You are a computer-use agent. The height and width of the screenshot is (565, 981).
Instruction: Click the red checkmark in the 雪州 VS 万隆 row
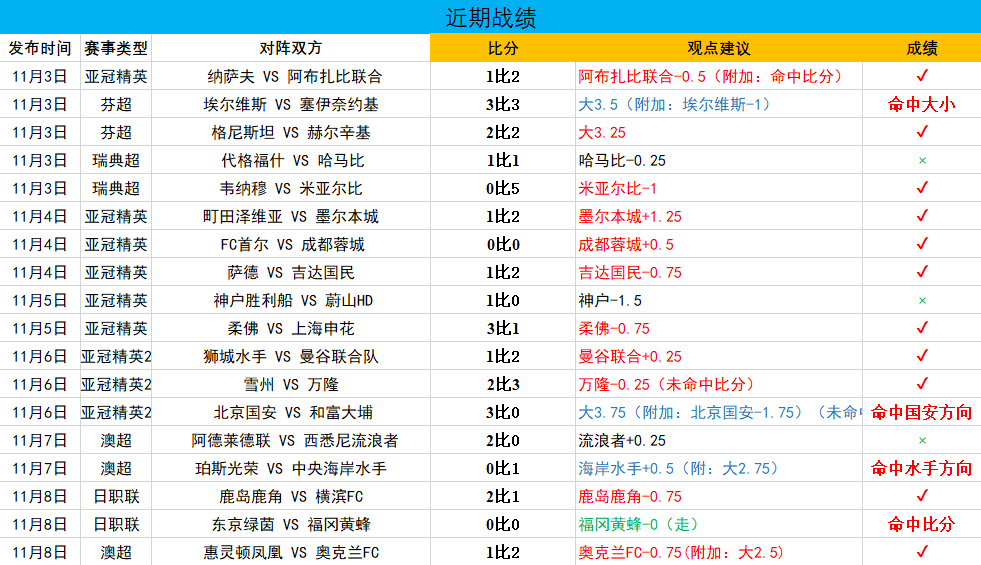coord(922,384)
